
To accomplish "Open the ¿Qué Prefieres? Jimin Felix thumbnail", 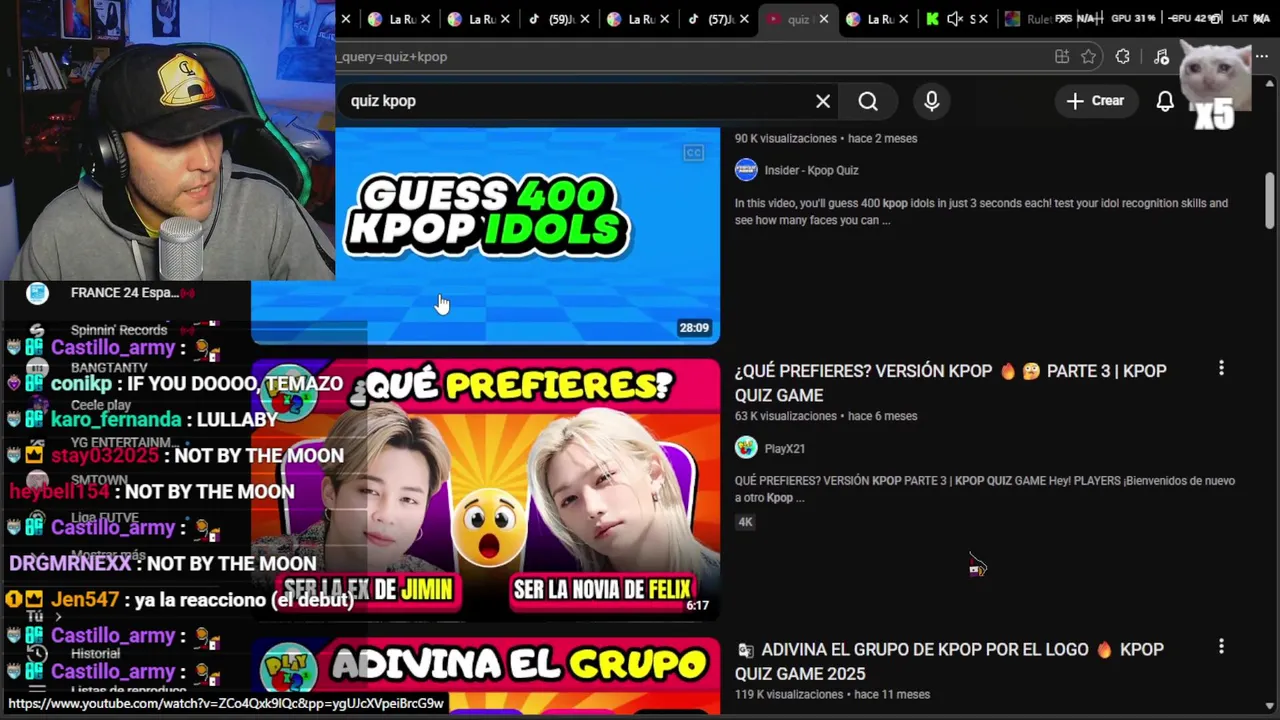I will [485, 490].
